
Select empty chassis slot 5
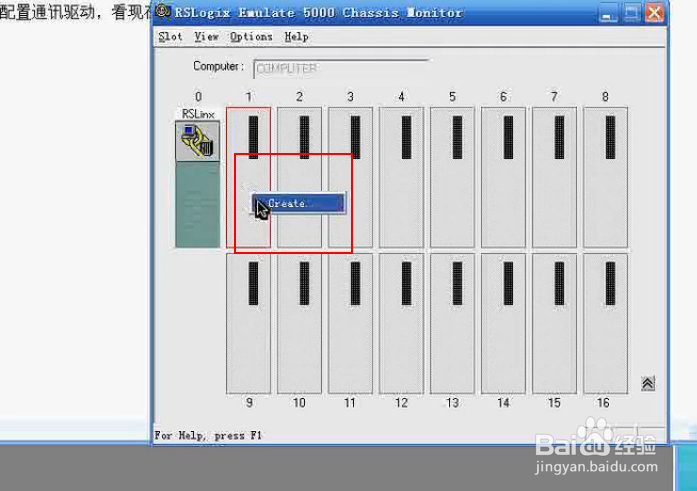(453, 177)
